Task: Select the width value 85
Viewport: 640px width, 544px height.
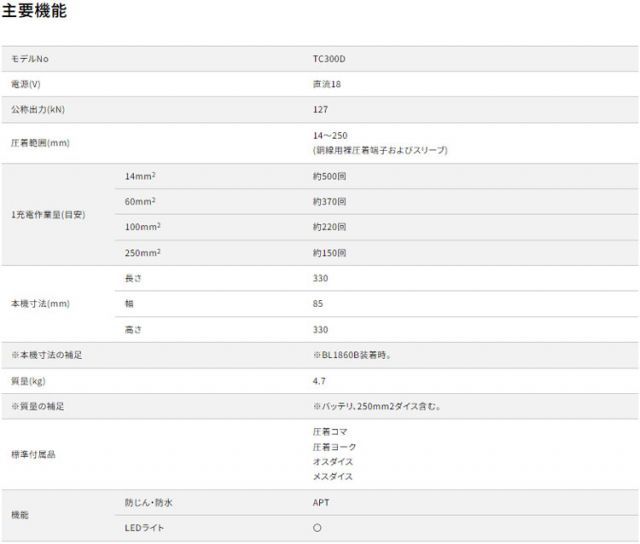Action: 318,303
